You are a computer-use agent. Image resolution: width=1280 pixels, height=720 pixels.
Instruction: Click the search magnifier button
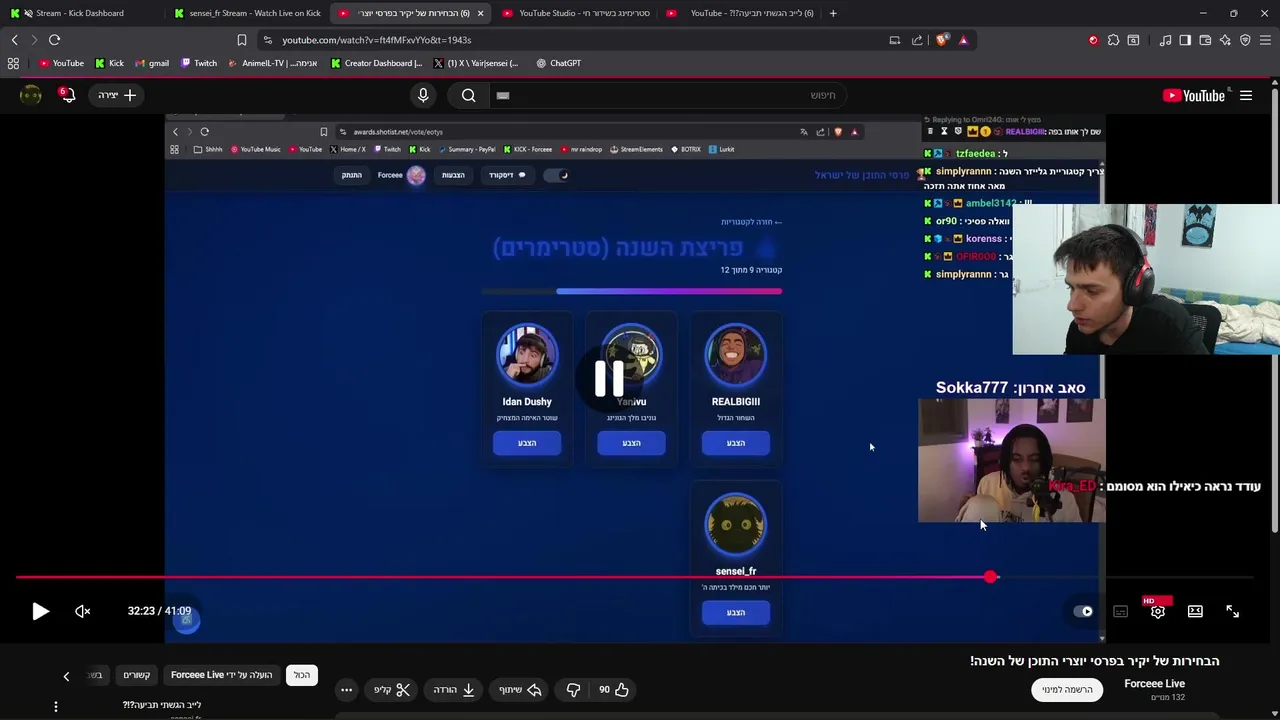[x=468, y=95]
